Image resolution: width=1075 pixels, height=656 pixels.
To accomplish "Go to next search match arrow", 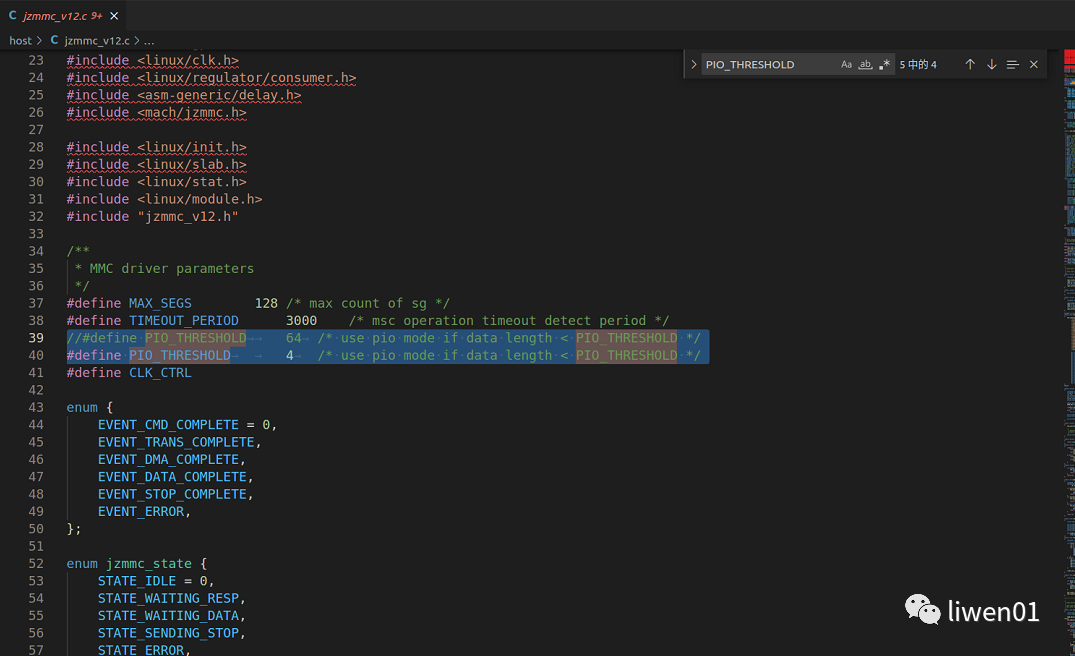I will click(x=991, y=64).
